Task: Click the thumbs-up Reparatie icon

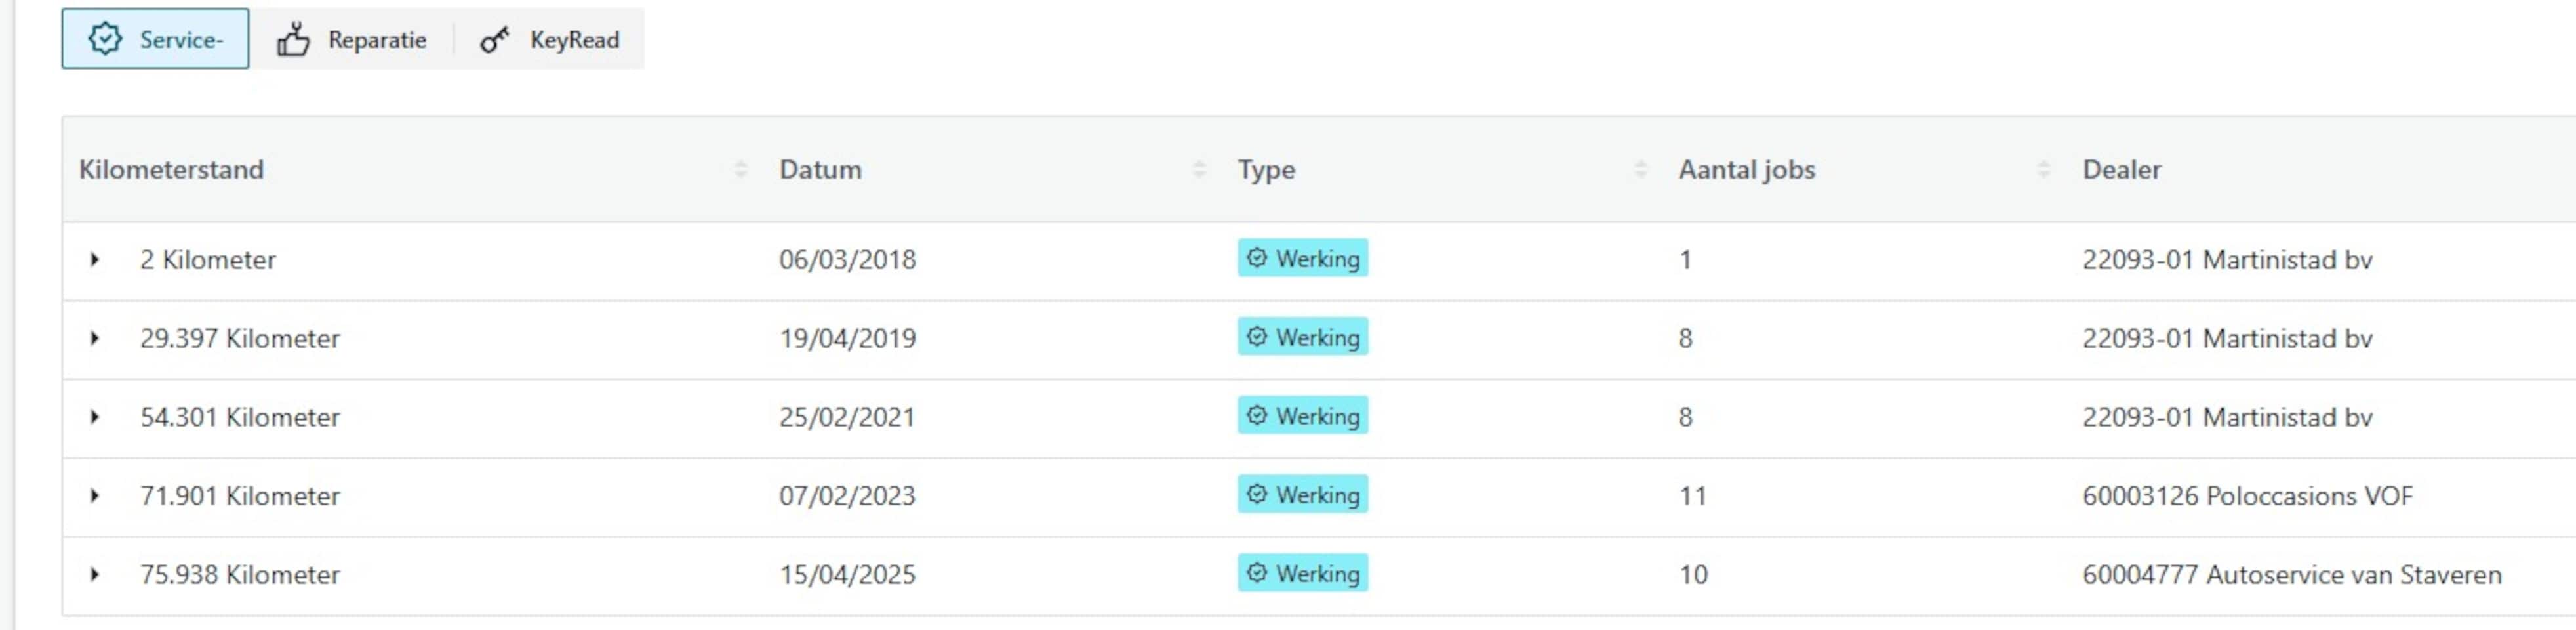Action: coord(293,40)
